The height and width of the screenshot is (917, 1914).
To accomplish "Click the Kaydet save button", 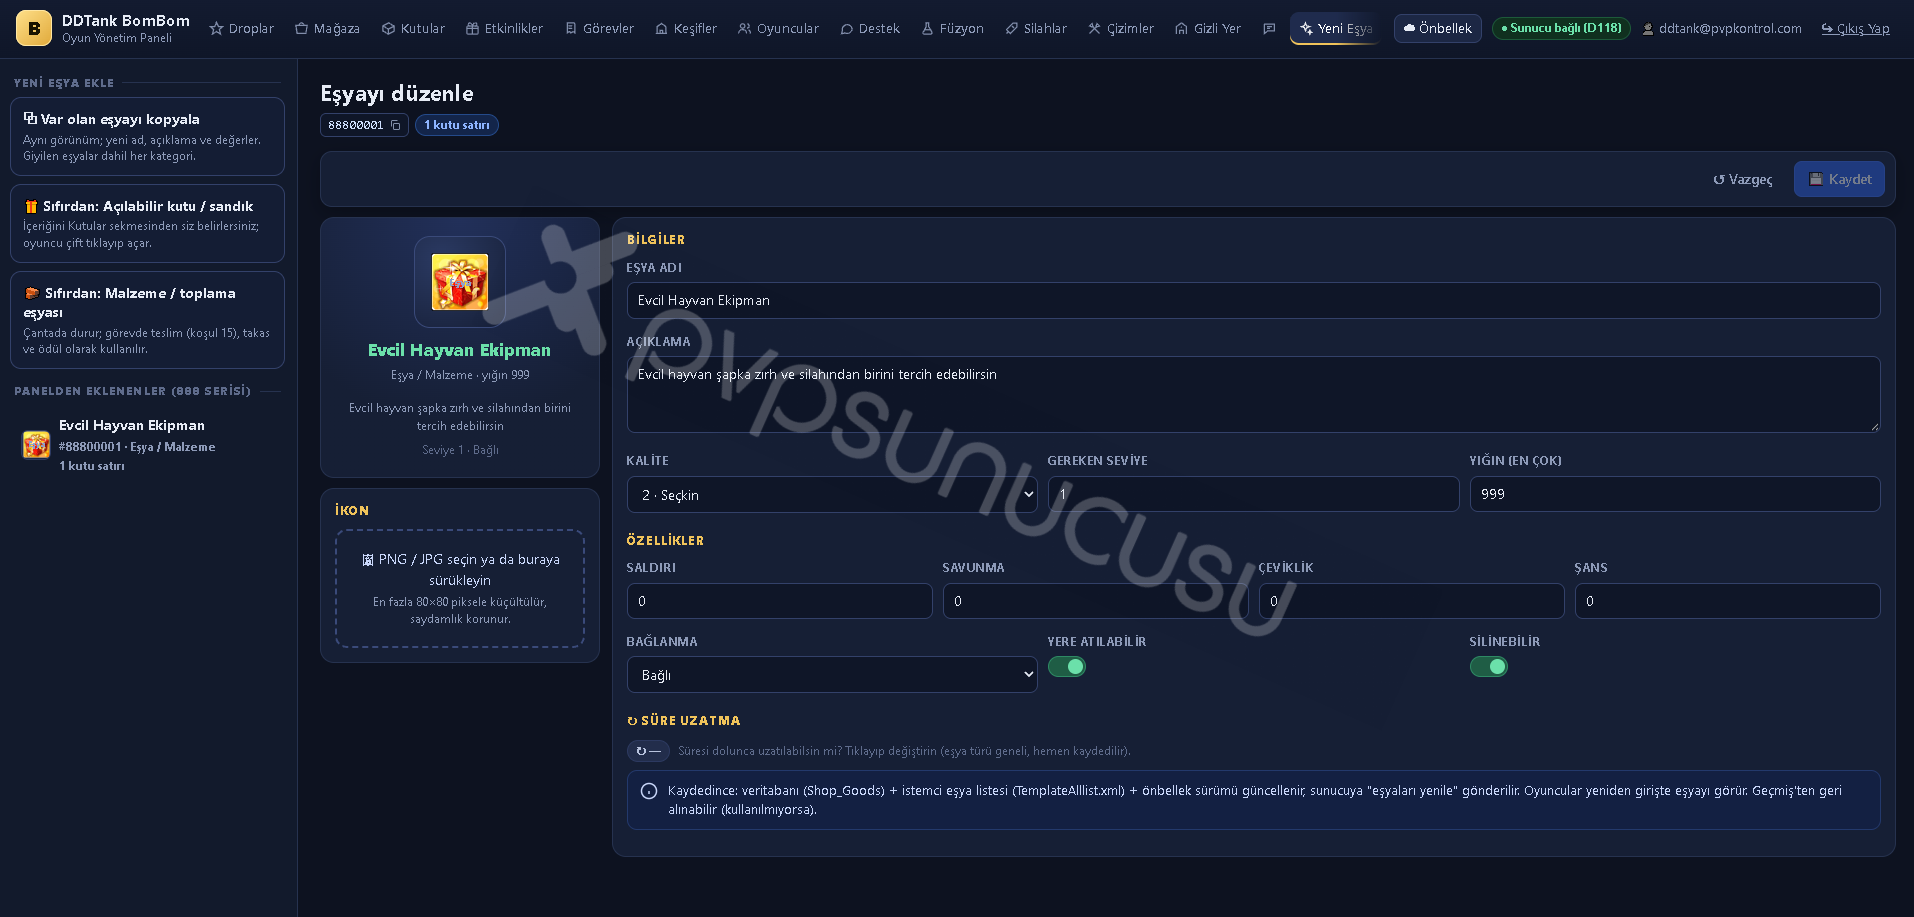I will (1839, 179).
